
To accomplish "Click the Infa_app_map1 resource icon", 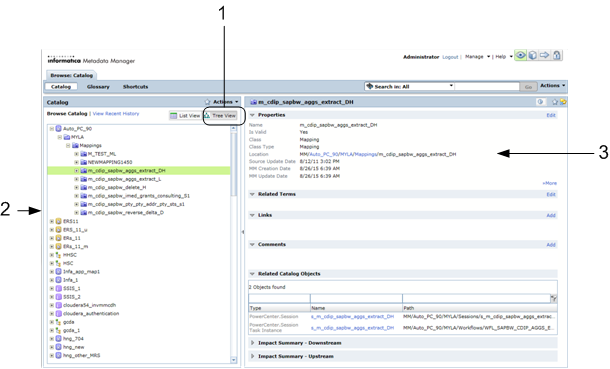I will 59,272.
